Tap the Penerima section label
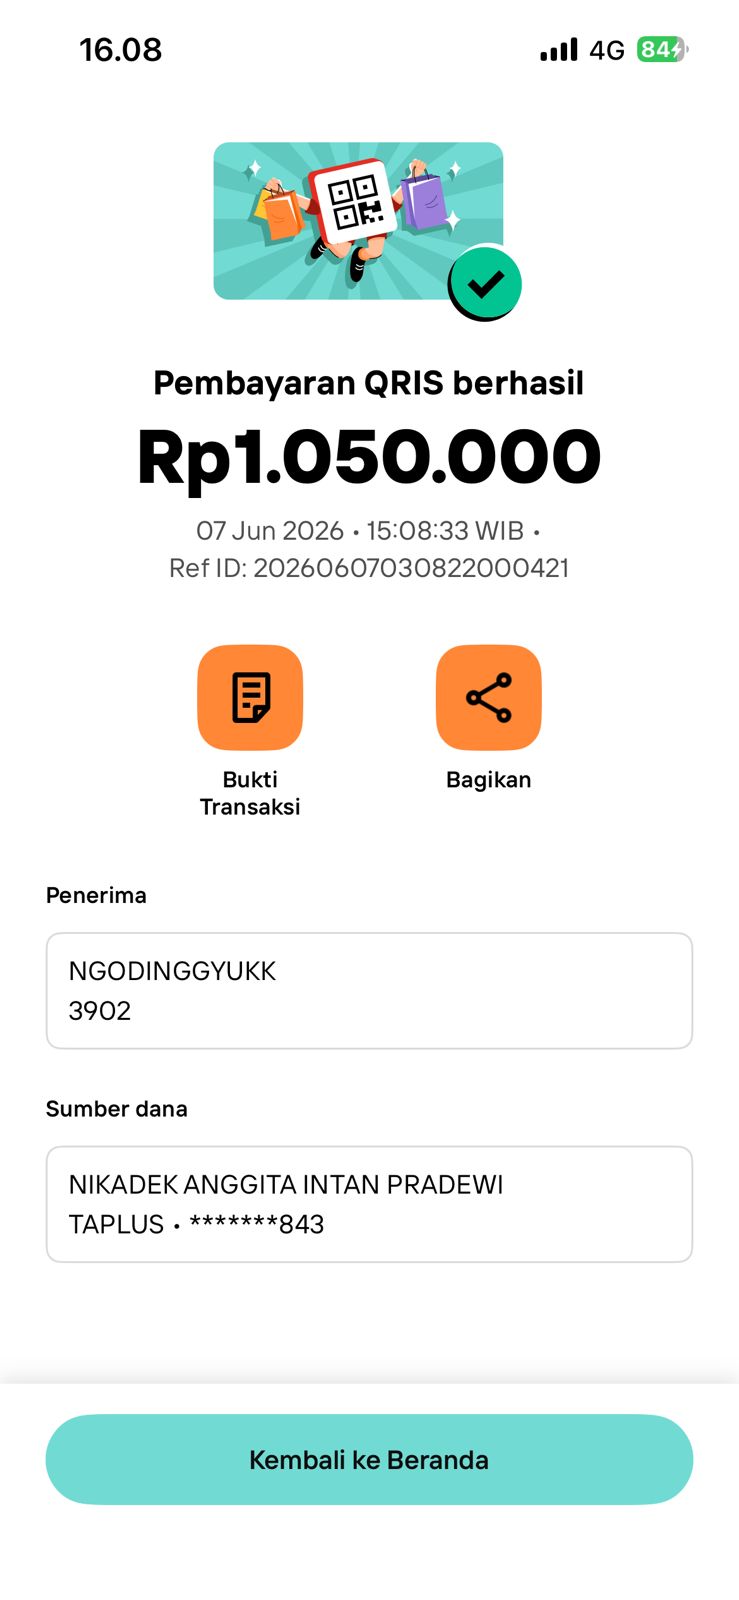The height and width of the screenshot is (1600, 739). point(96,895)
